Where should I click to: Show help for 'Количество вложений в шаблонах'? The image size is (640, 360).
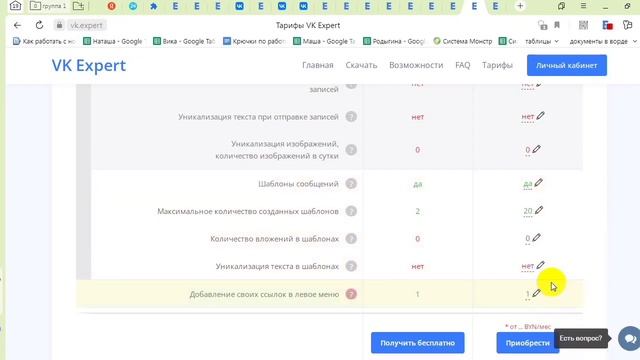(x=351, y=238)
